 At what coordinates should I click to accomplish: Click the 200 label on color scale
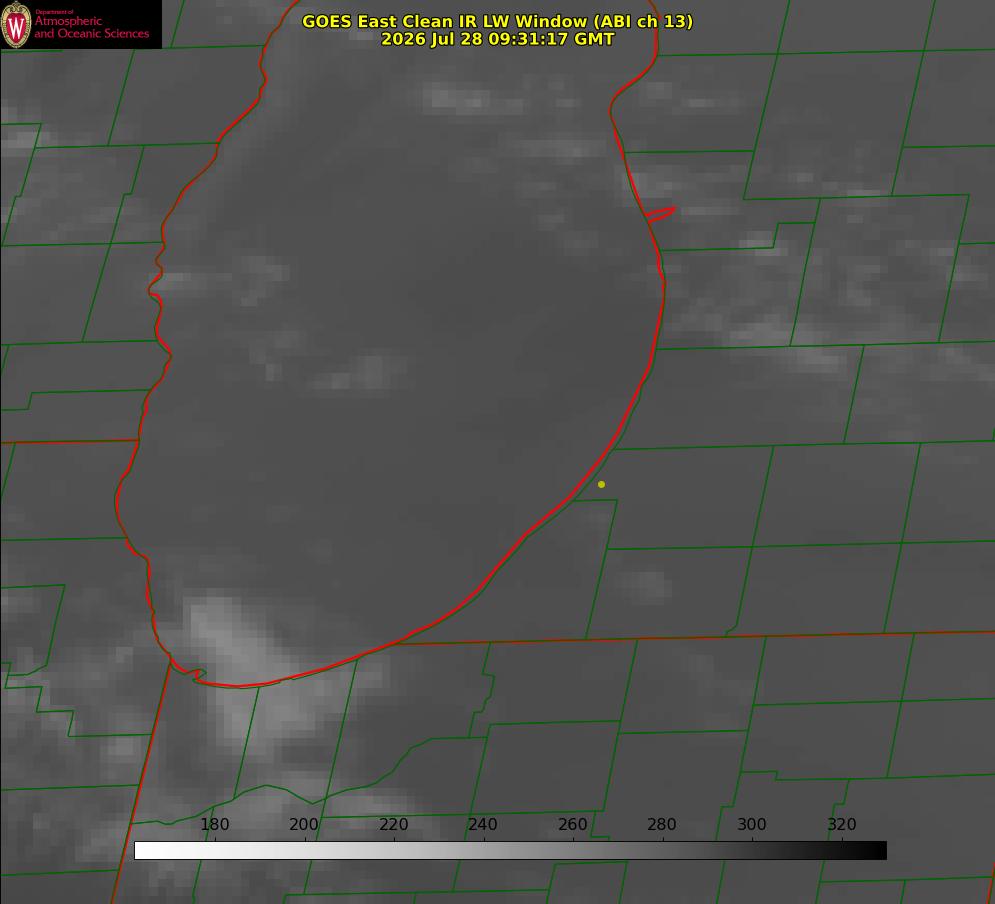point(304,824)
